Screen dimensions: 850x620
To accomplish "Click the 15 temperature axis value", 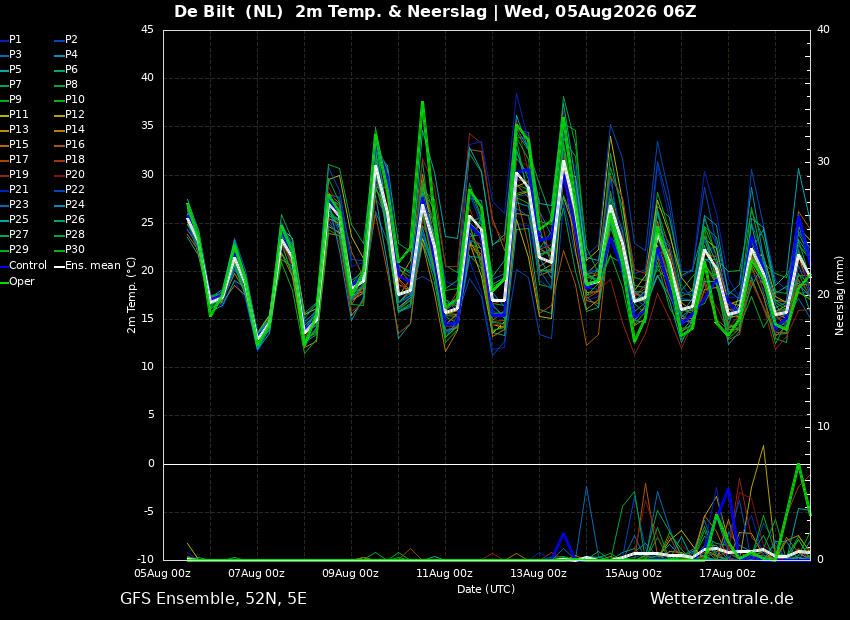I will coord(147,319).
